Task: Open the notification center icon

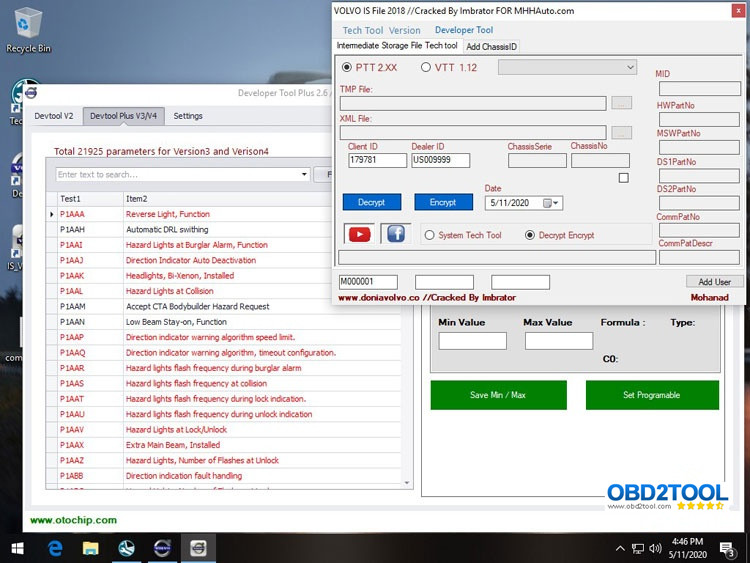Action: coord(728,549)
